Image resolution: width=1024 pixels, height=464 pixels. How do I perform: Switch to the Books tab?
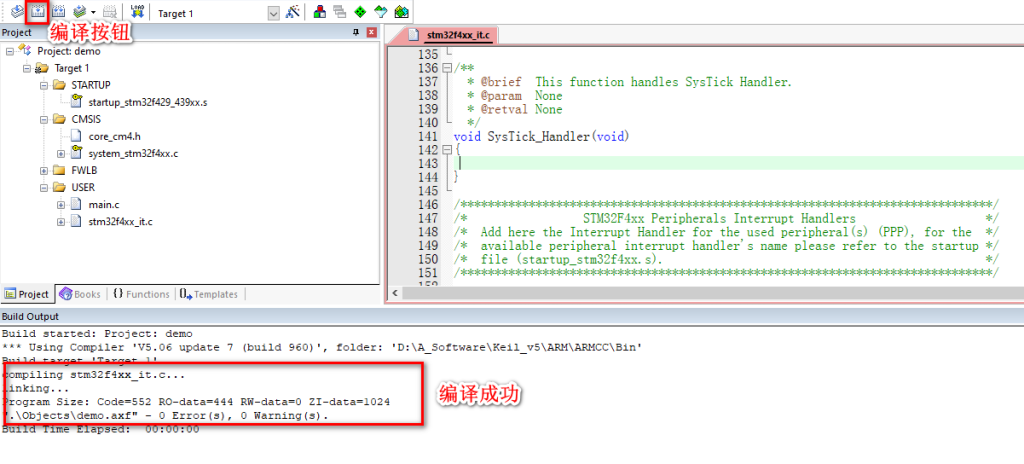80,294
